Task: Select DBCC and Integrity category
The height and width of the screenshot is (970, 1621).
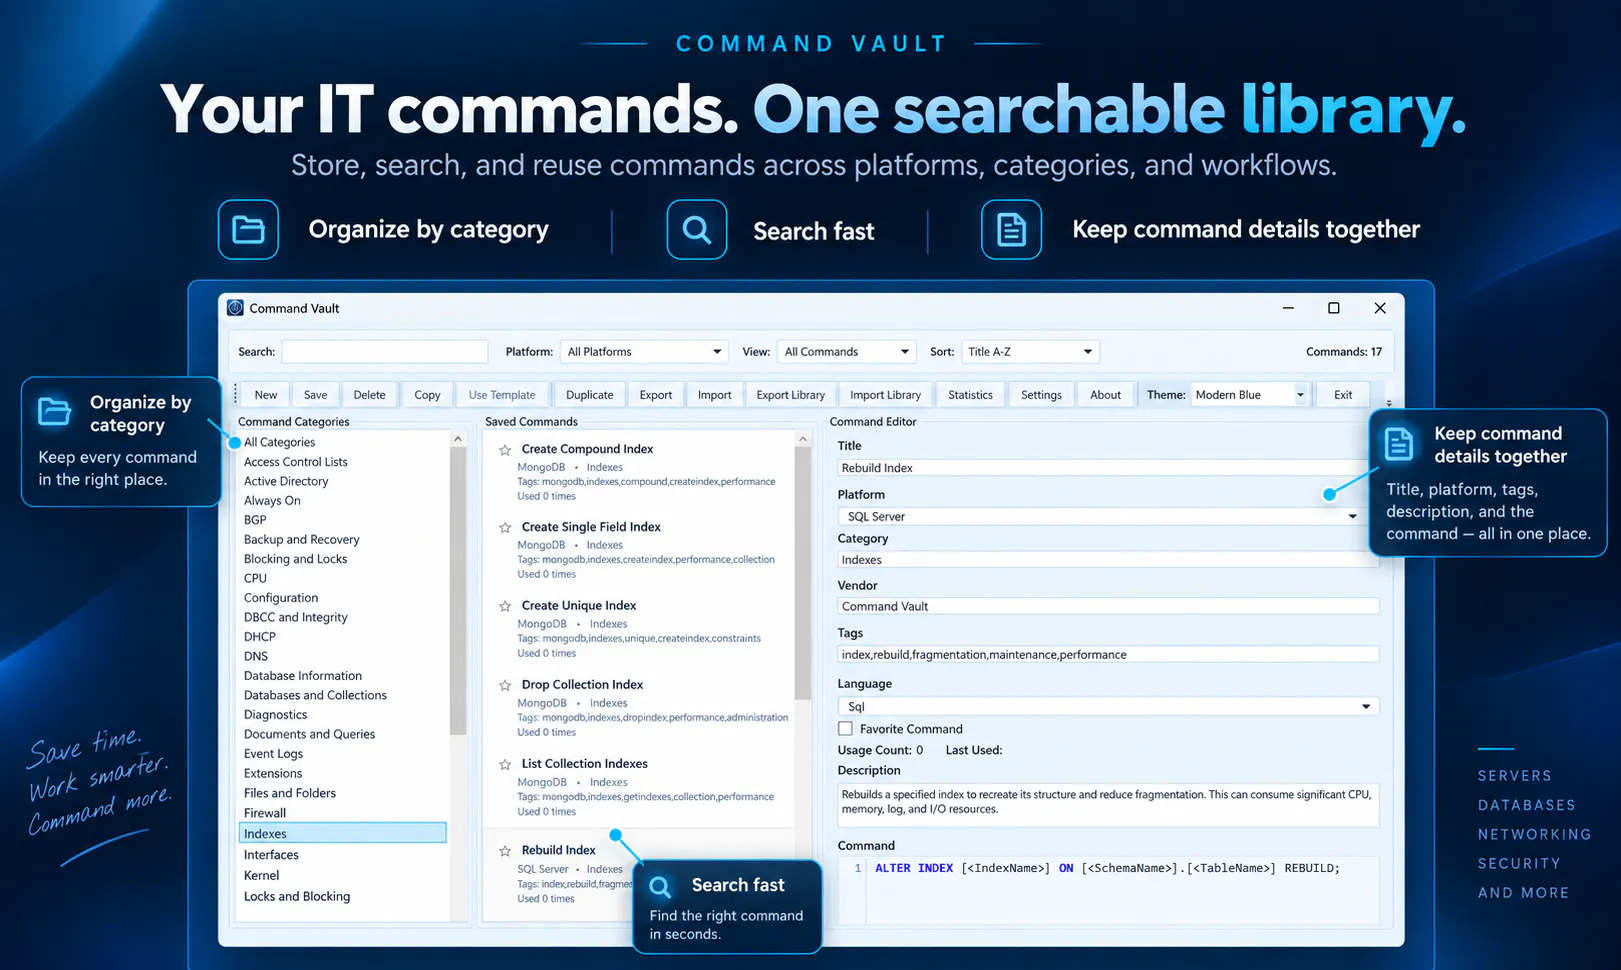Action: (x=295, y=617)
